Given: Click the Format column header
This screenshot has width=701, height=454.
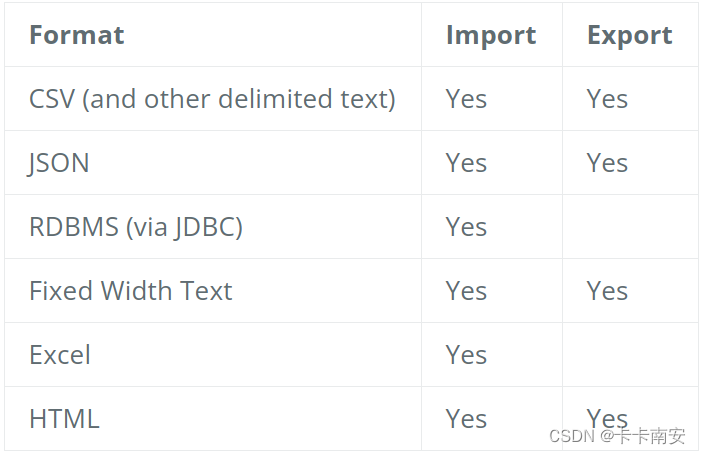Looking at the screenshot, I should click(77, 35).
